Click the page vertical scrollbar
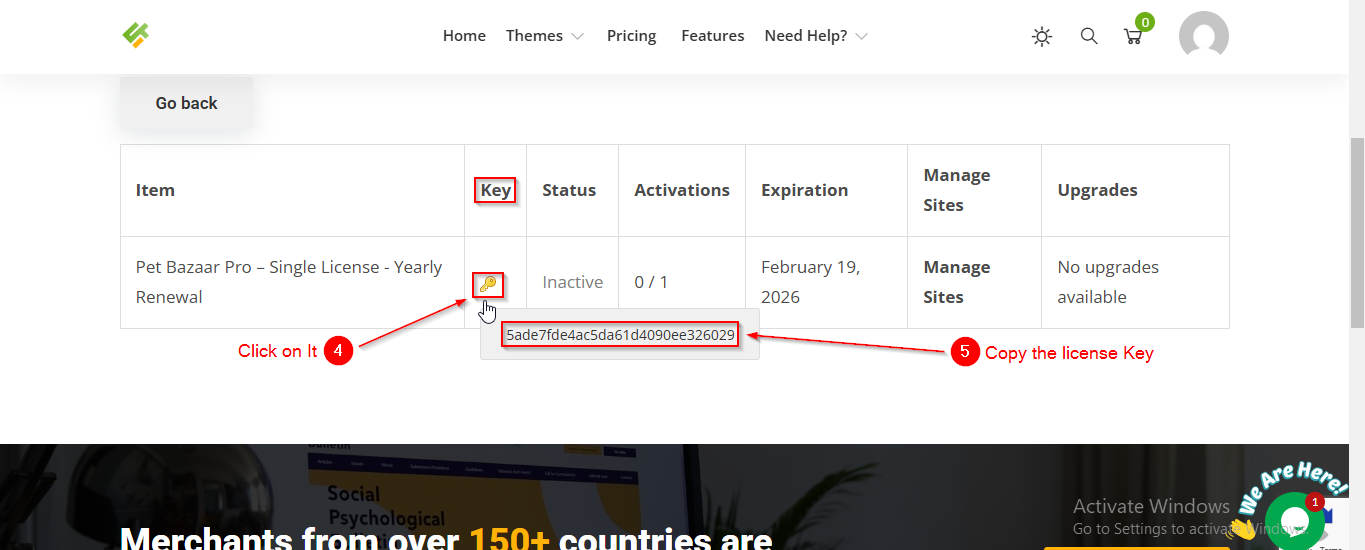 click(x=1357, y=232)
